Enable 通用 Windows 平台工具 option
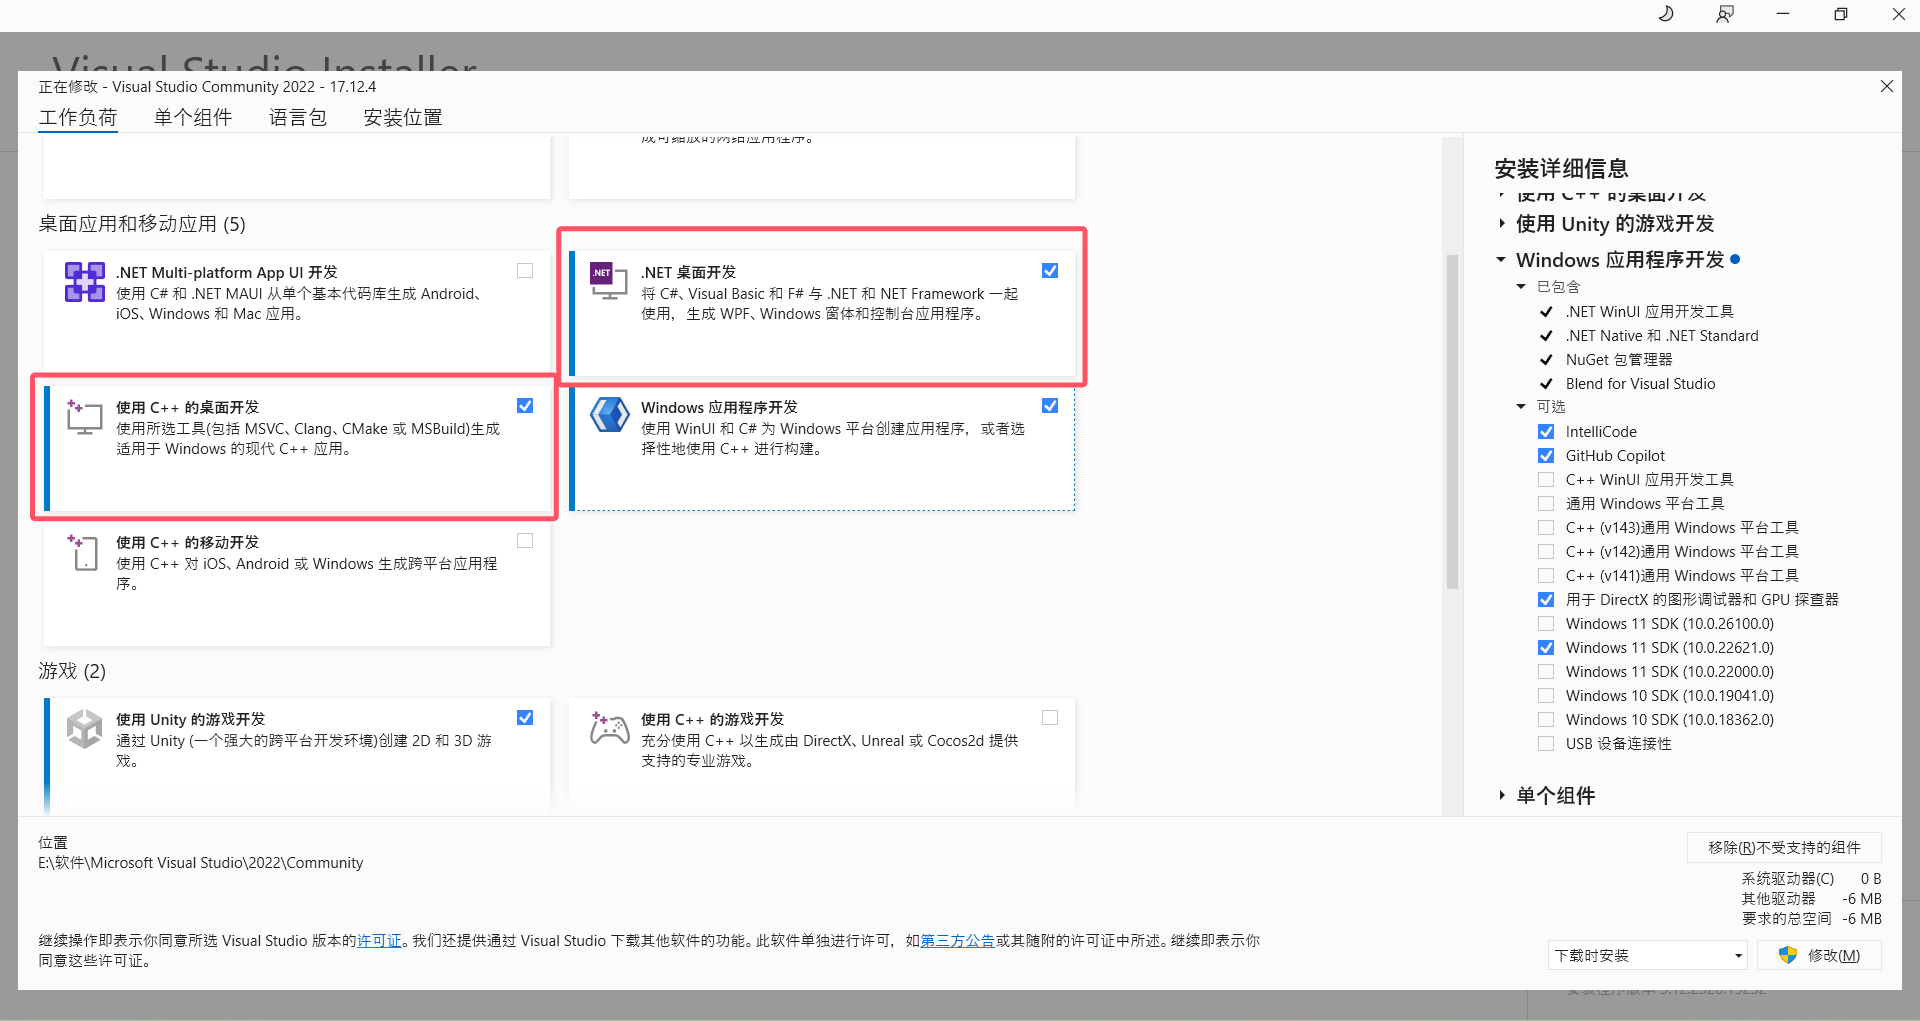 pyautogui.click(x=1546, y=504)
